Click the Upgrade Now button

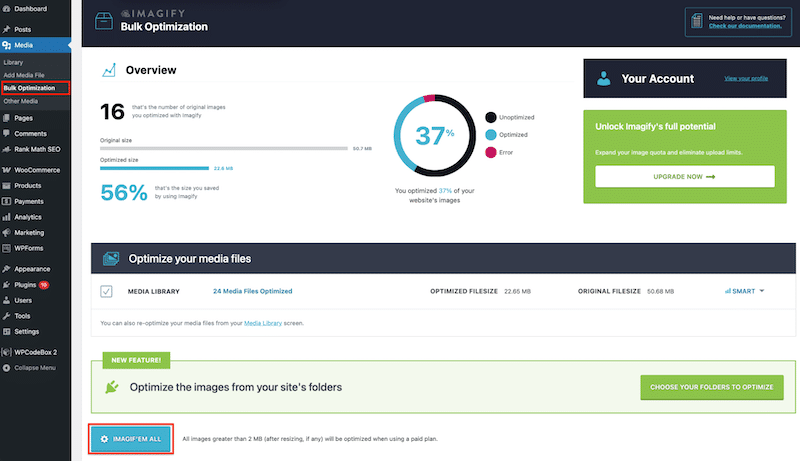click(685, 176)
